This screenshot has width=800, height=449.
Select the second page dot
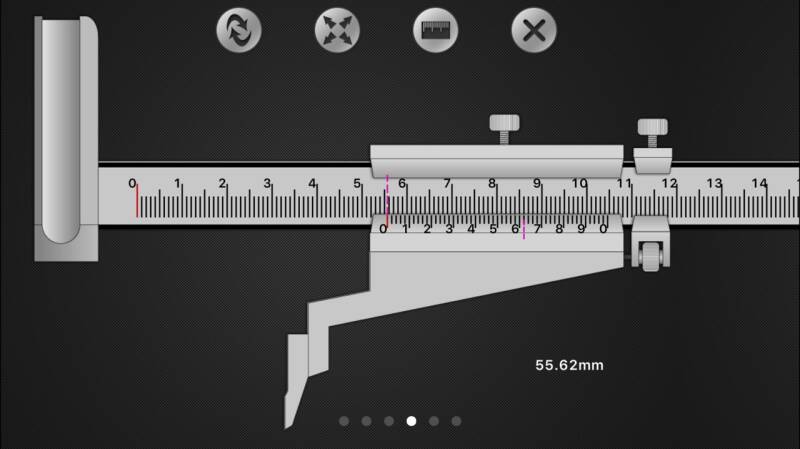pyautogui.click(x=366, y=421)
